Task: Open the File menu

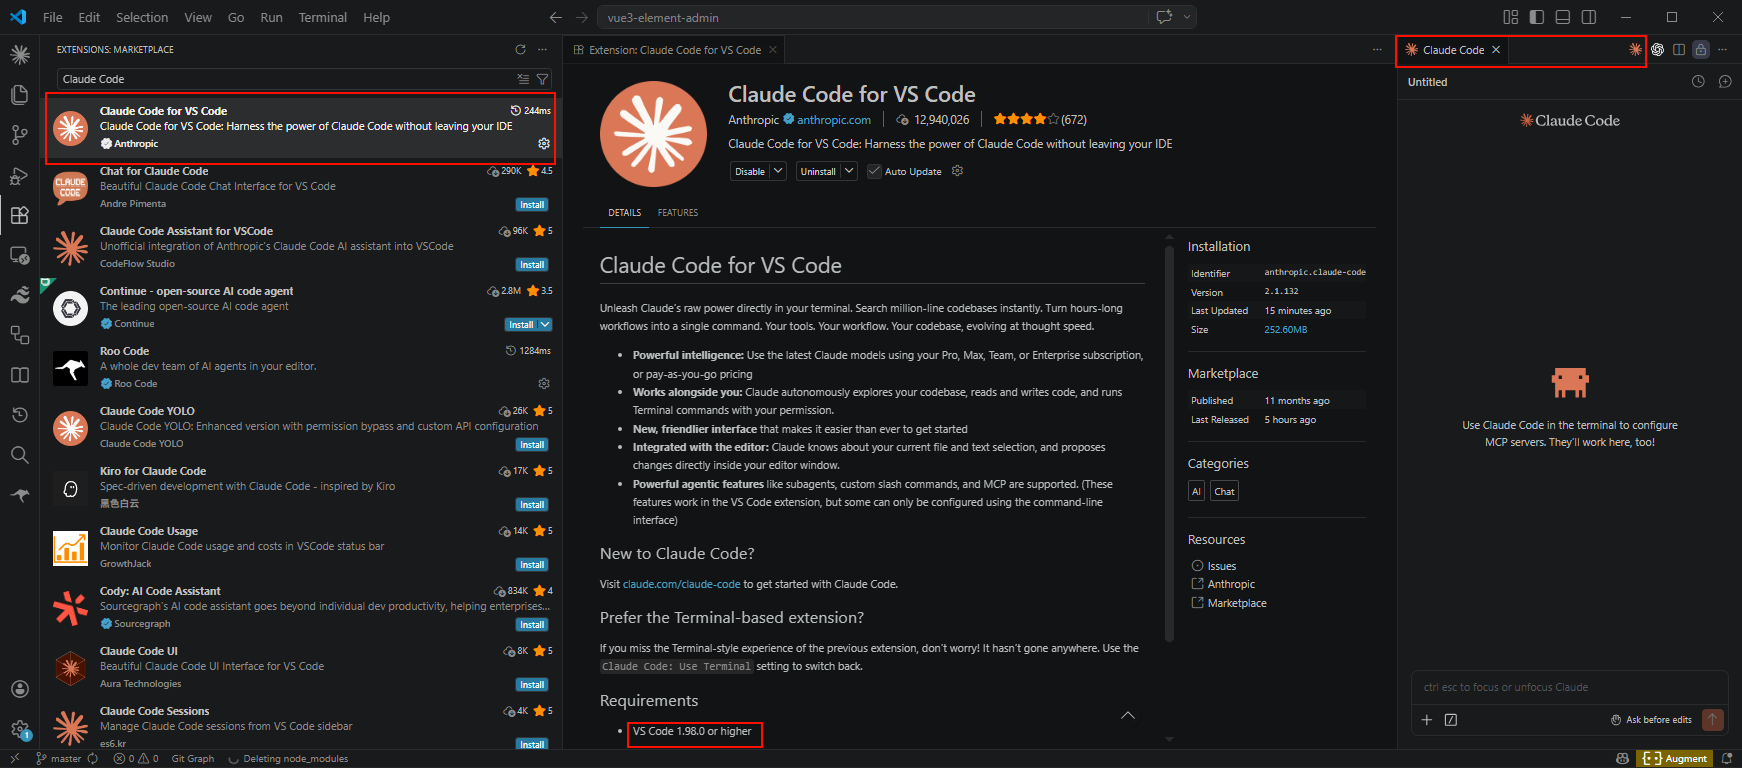Action: [53, 17]
